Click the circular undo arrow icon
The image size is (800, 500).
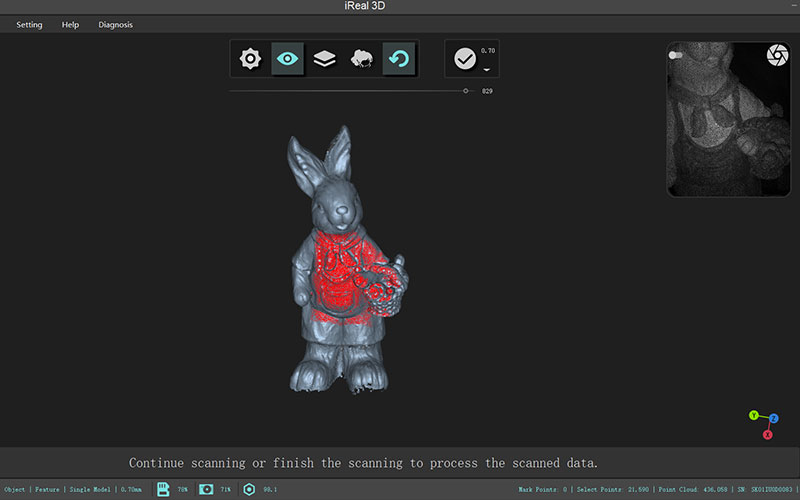[x=399, y=59]
